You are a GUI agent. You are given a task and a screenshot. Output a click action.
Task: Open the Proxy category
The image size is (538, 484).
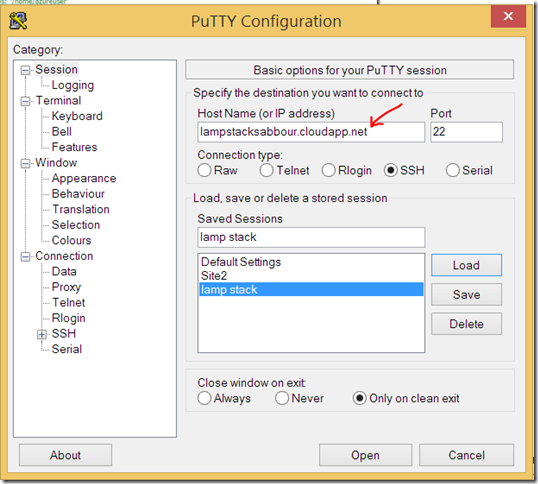(66, 287)
